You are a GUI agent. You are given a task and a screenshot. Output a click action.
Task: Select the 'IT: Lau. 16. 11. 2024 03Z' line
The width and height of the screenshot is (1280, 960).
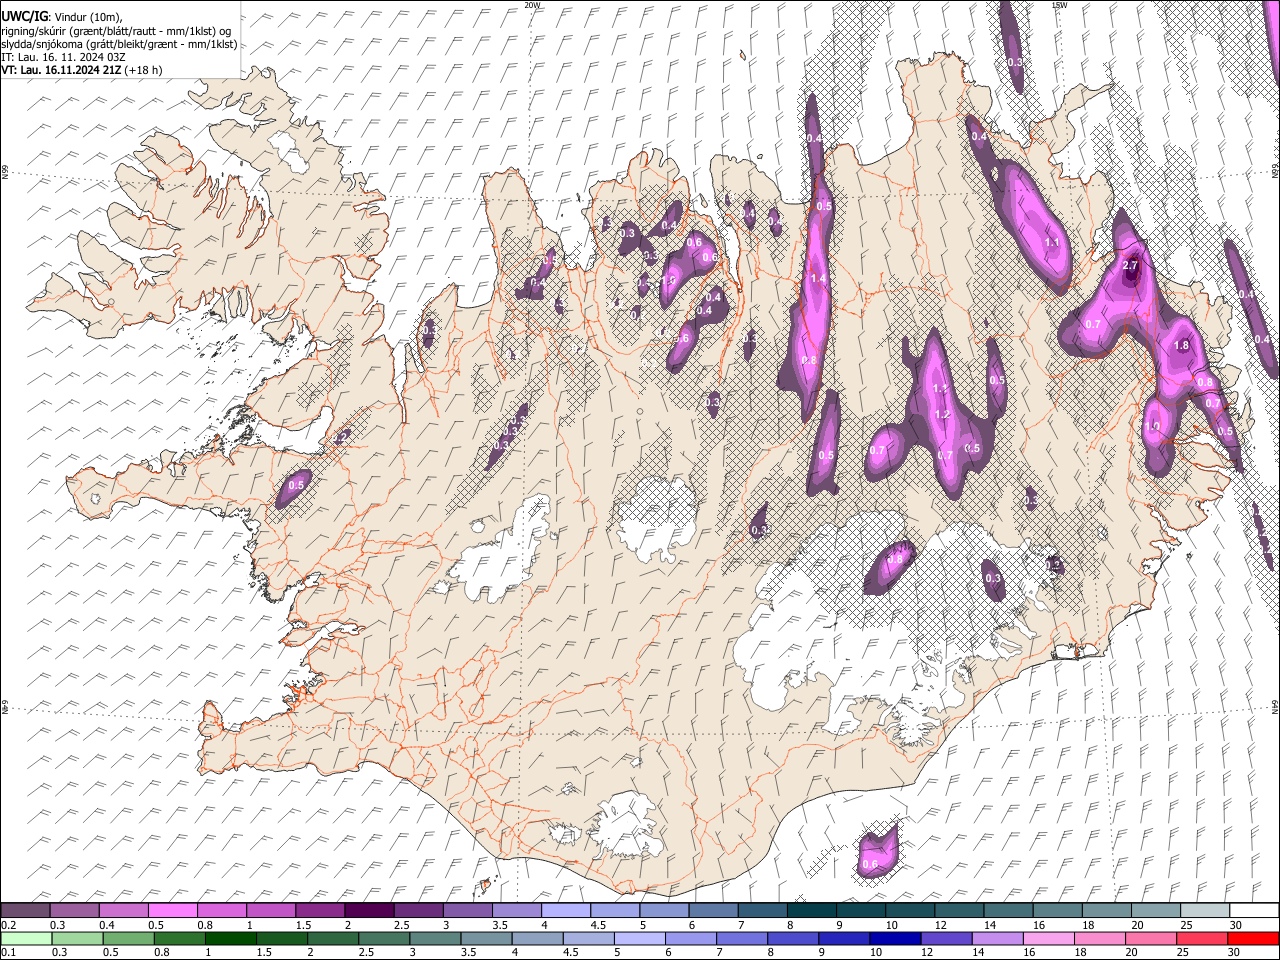[x=63, y=57]
